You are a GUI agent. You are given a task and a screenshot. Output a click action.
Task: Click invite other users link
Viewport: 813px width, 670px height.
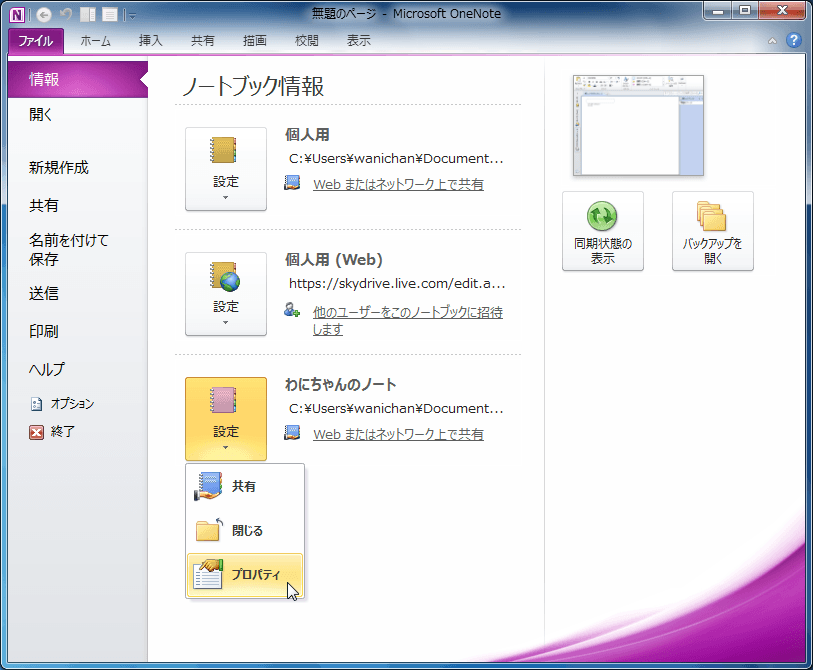pos(408,320)
